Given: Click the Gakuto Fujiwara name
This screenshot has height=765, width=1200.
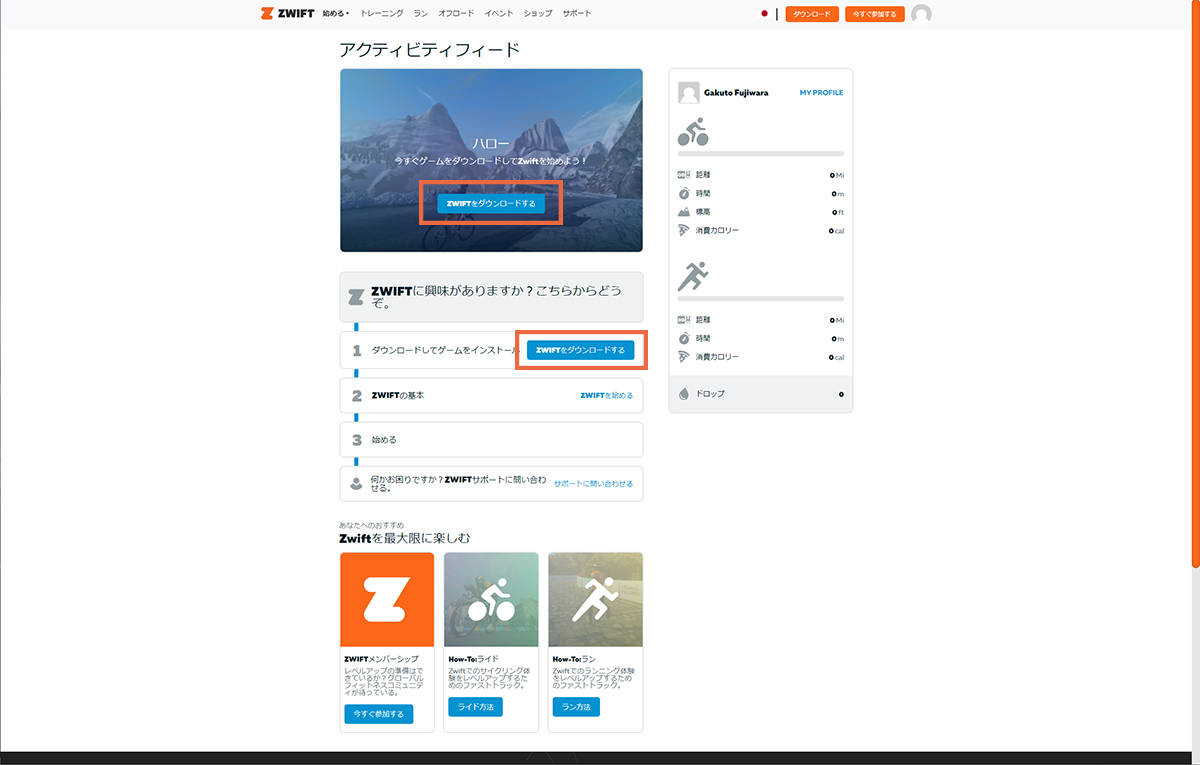Looking at the screenshot, I should [737, 93].
